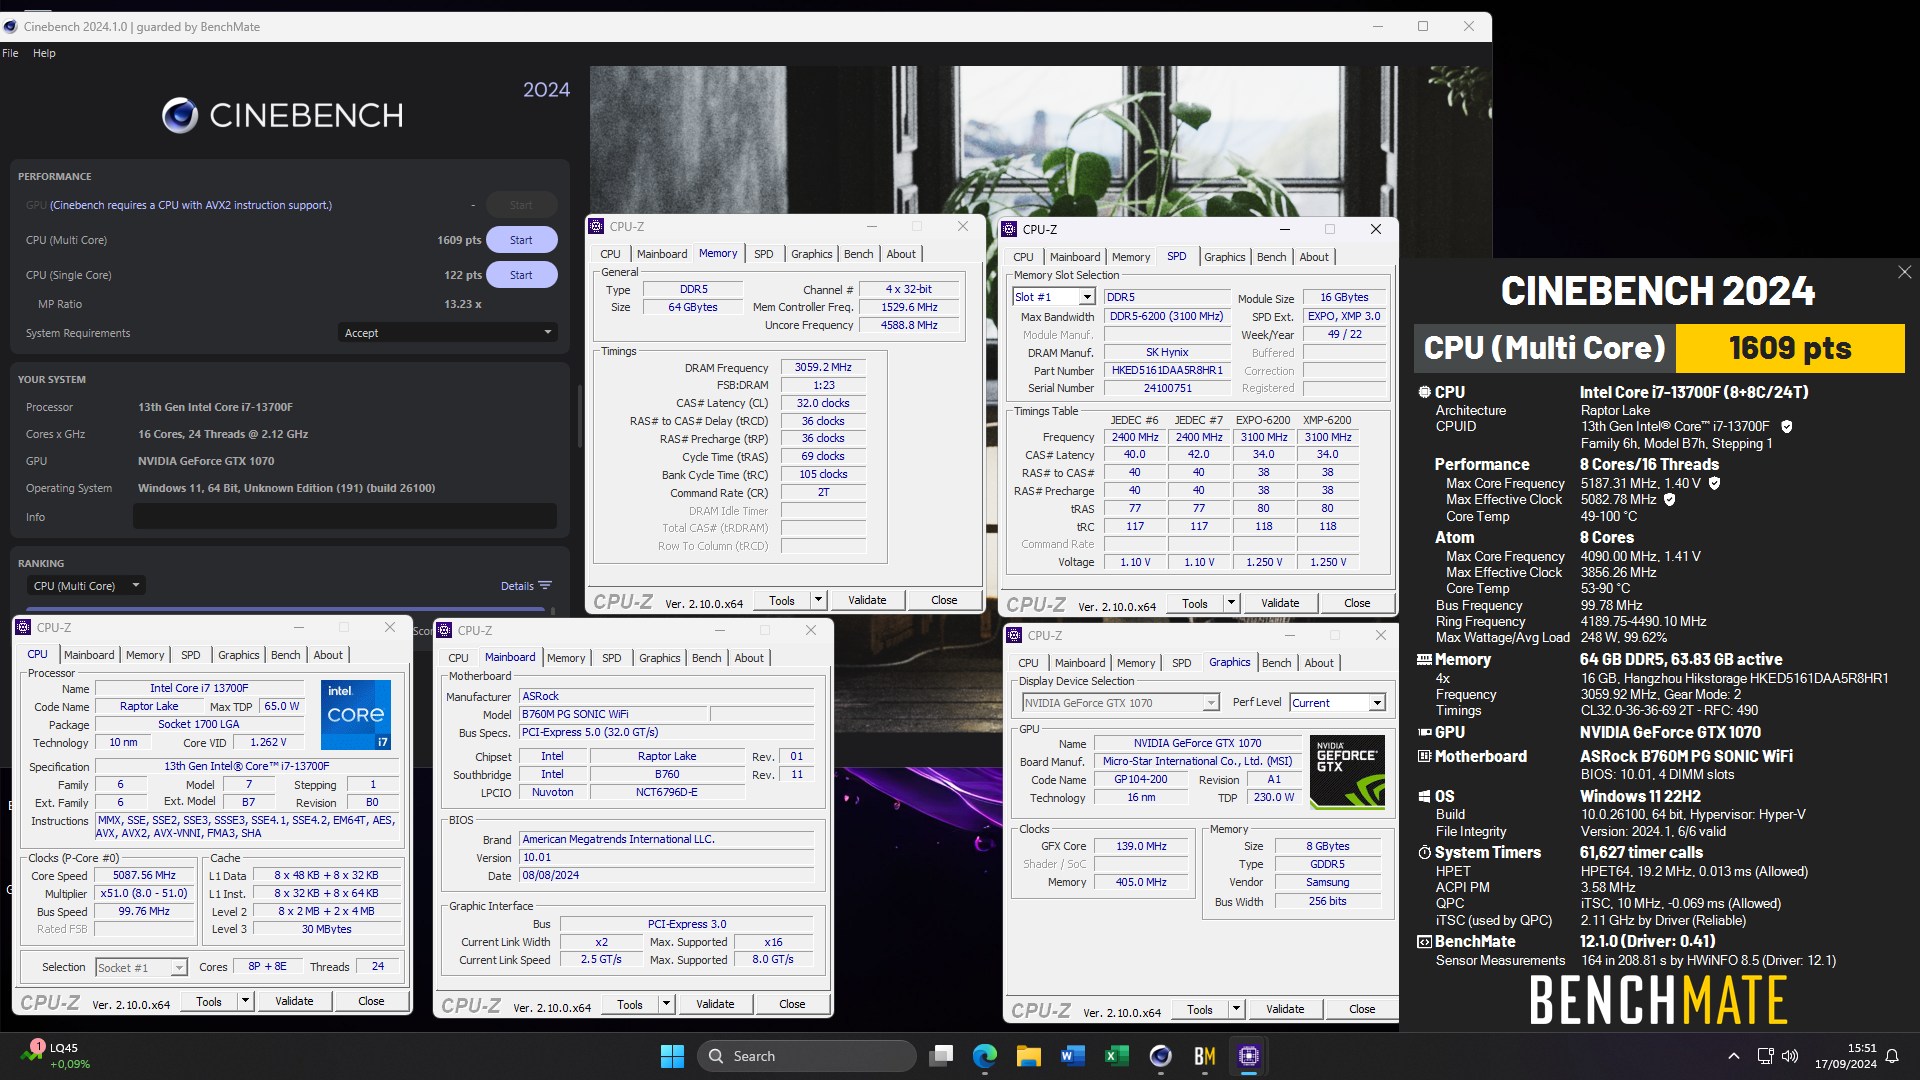Expand Tools dropdown arrow in CPU-Z Mainboard window
This screenshot has height=1080, width=1920.
pyautogui.click(x=666, y=1004)
